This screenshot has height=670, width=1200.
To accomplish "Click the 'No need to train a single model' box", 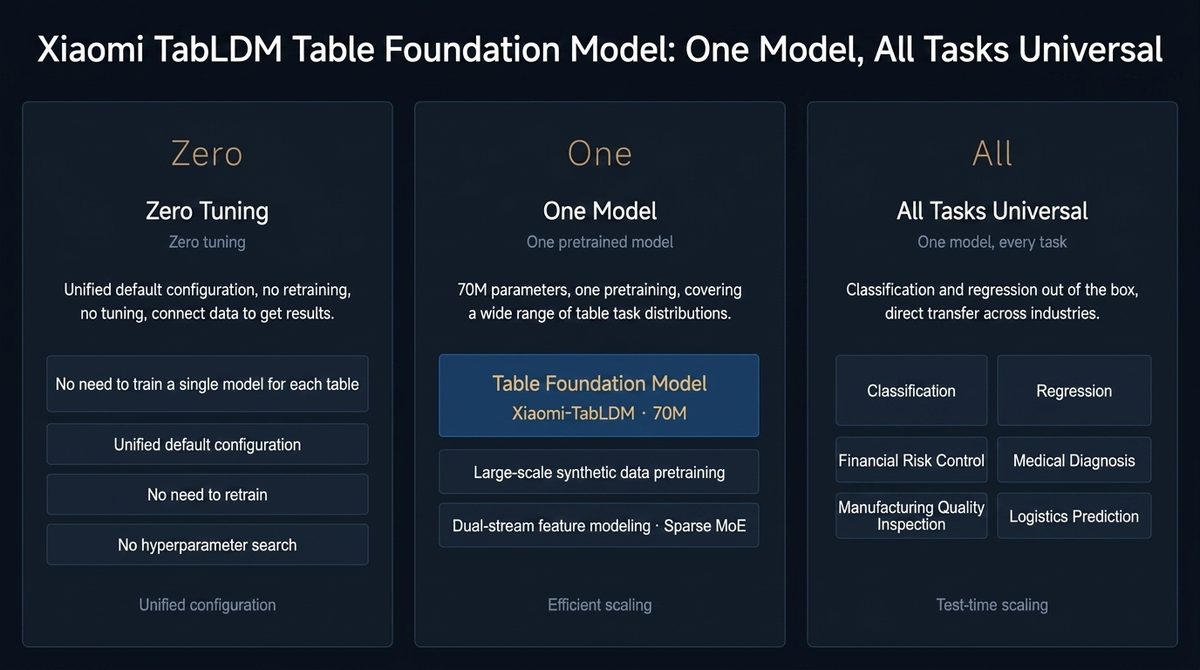I will click(x=207, y=384).
